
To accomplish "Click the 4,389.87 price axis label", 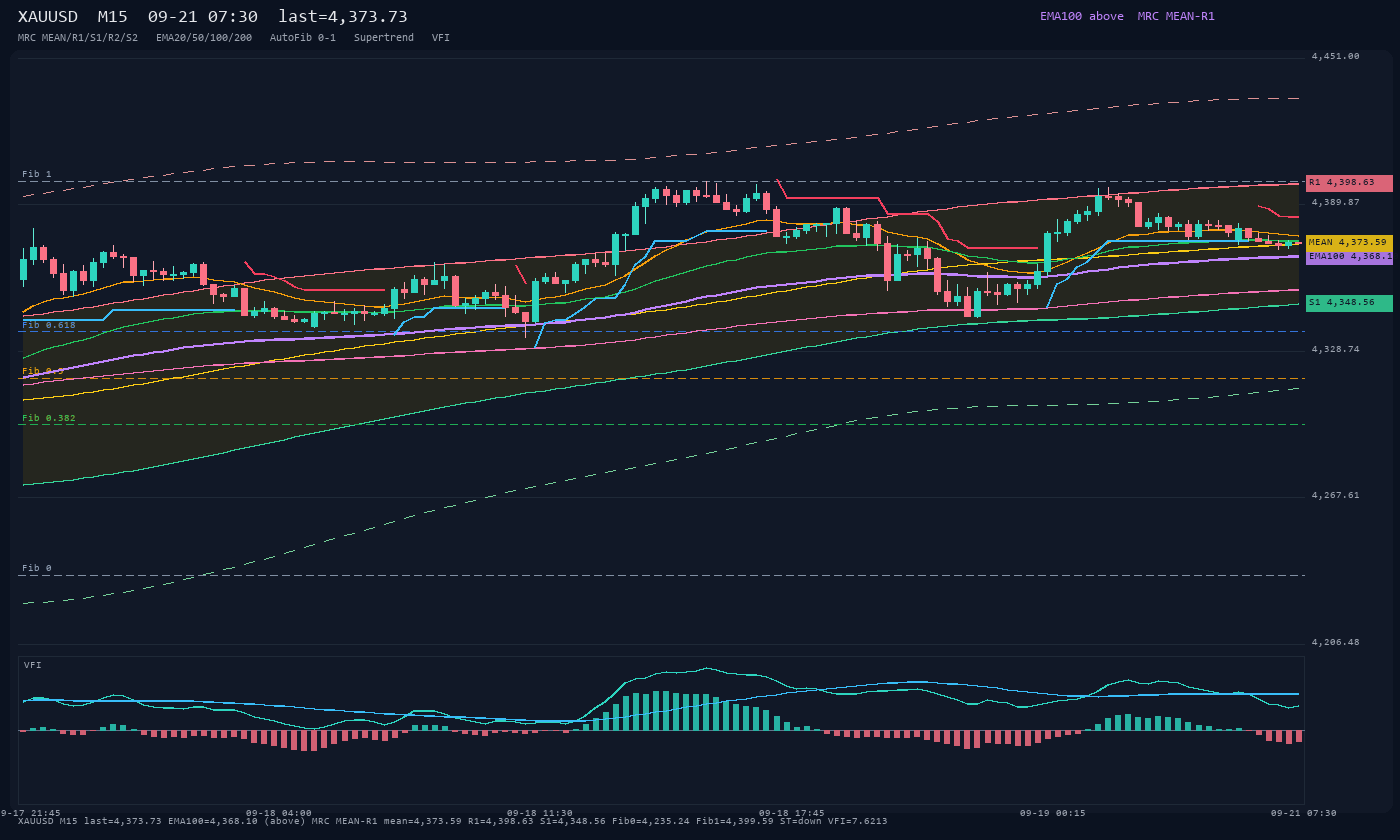I will tap(1336, 203).
